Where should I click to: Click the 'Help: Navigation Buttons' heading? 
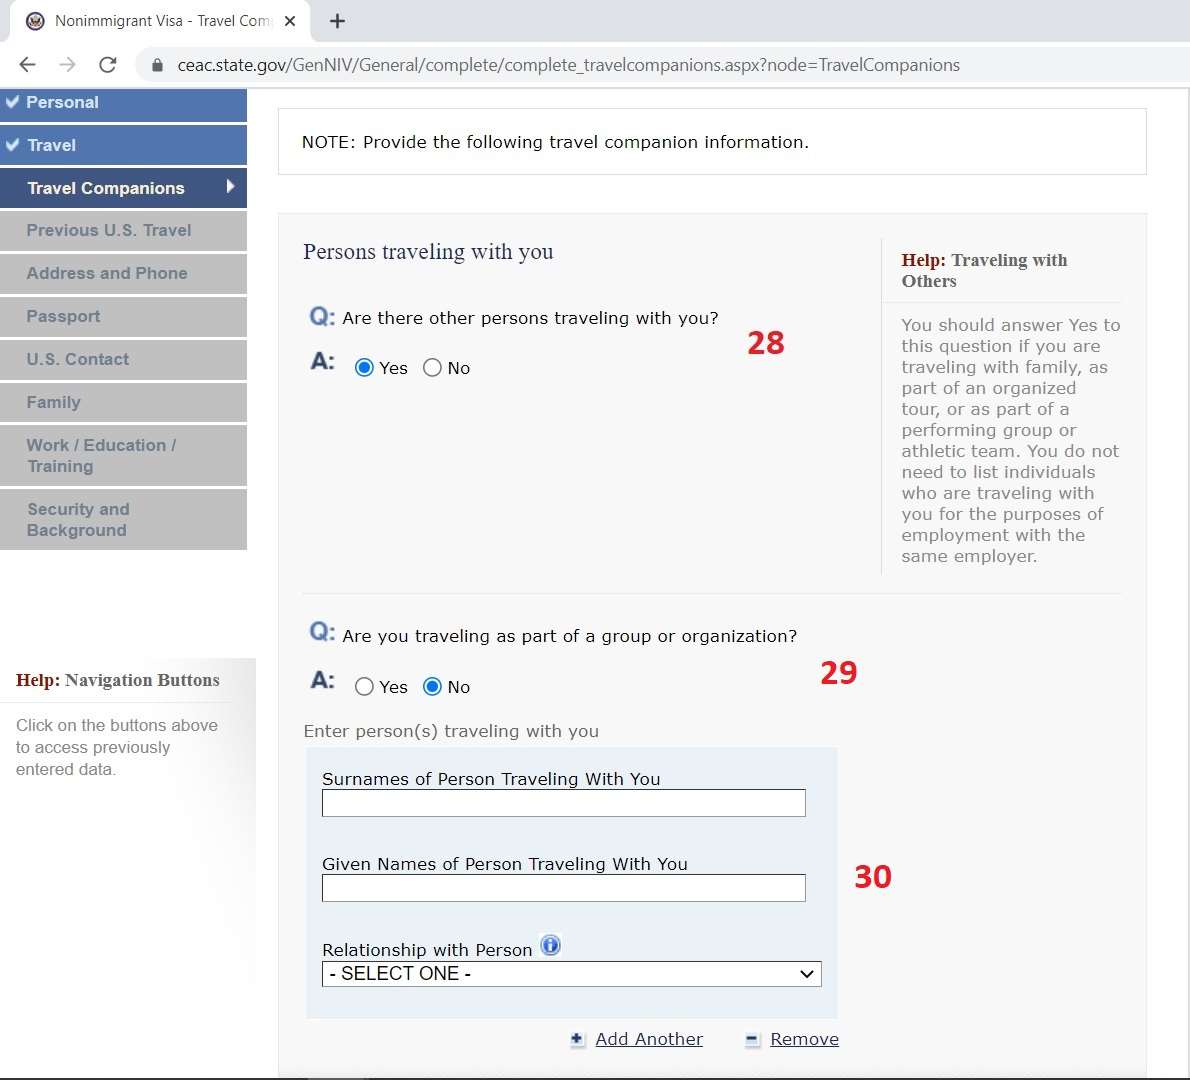[x=118, y=680]
